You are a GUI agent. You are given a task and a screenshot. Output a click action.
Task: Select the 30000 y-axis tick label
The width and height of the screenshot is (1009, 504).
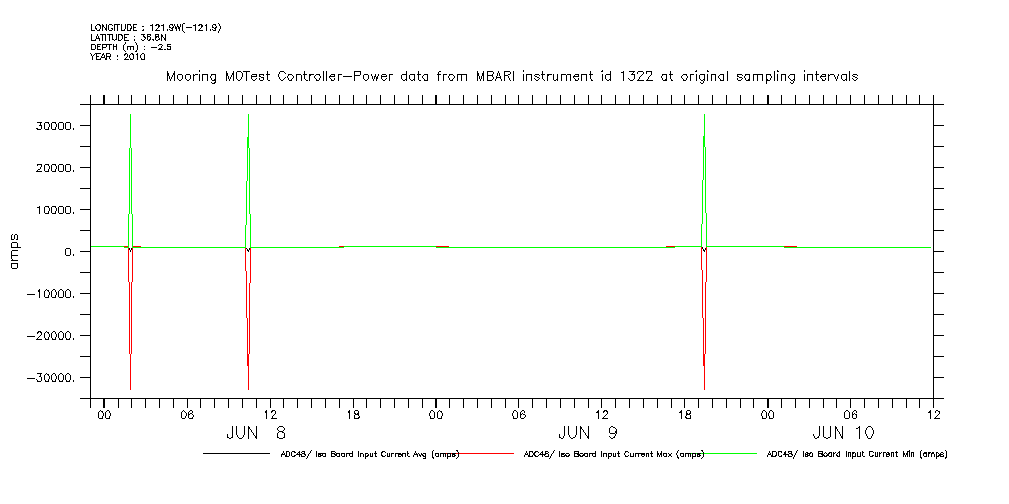pos(56,126)
